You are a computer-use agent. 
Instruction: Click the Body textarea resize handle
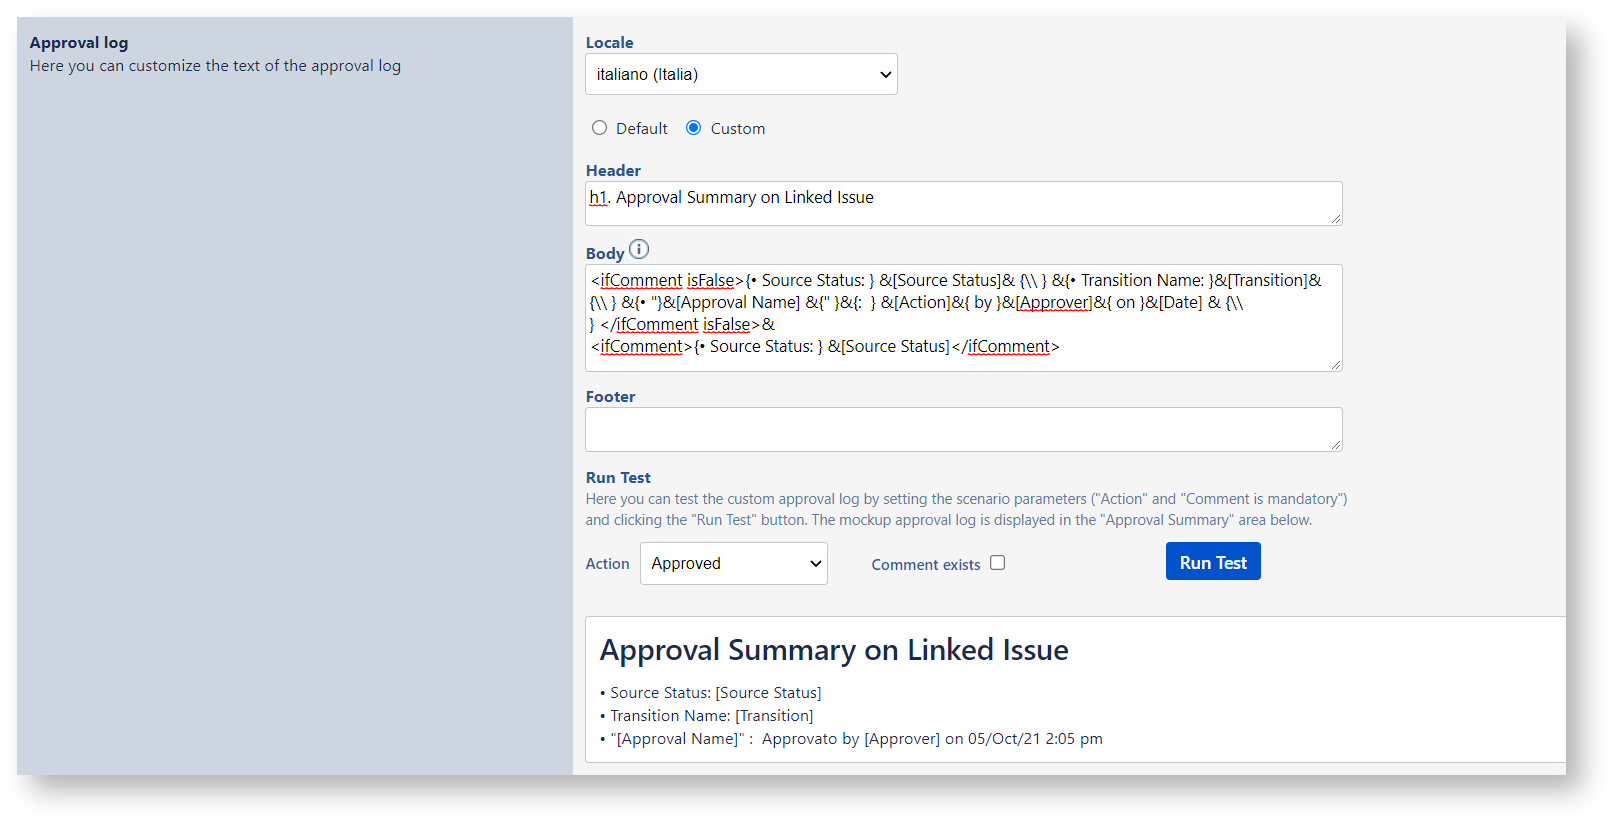[1335, 365]
